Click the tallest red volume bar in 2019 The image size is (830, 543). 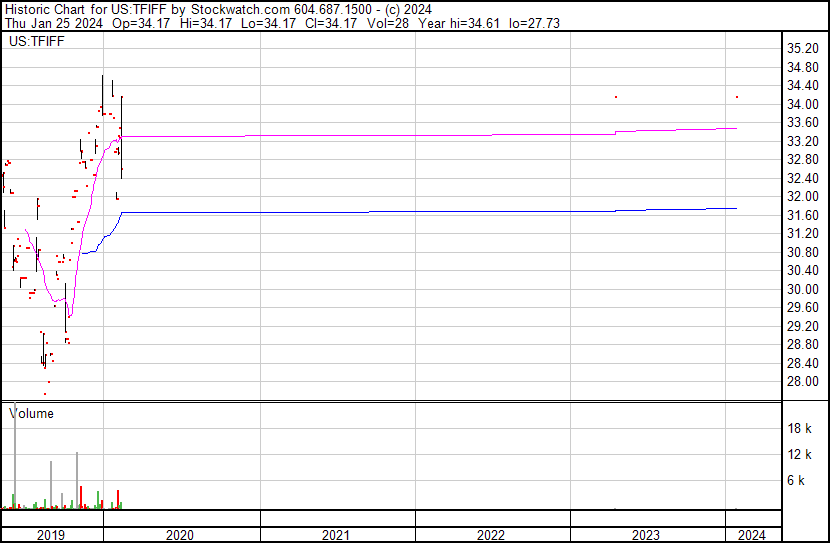[81, 497]
